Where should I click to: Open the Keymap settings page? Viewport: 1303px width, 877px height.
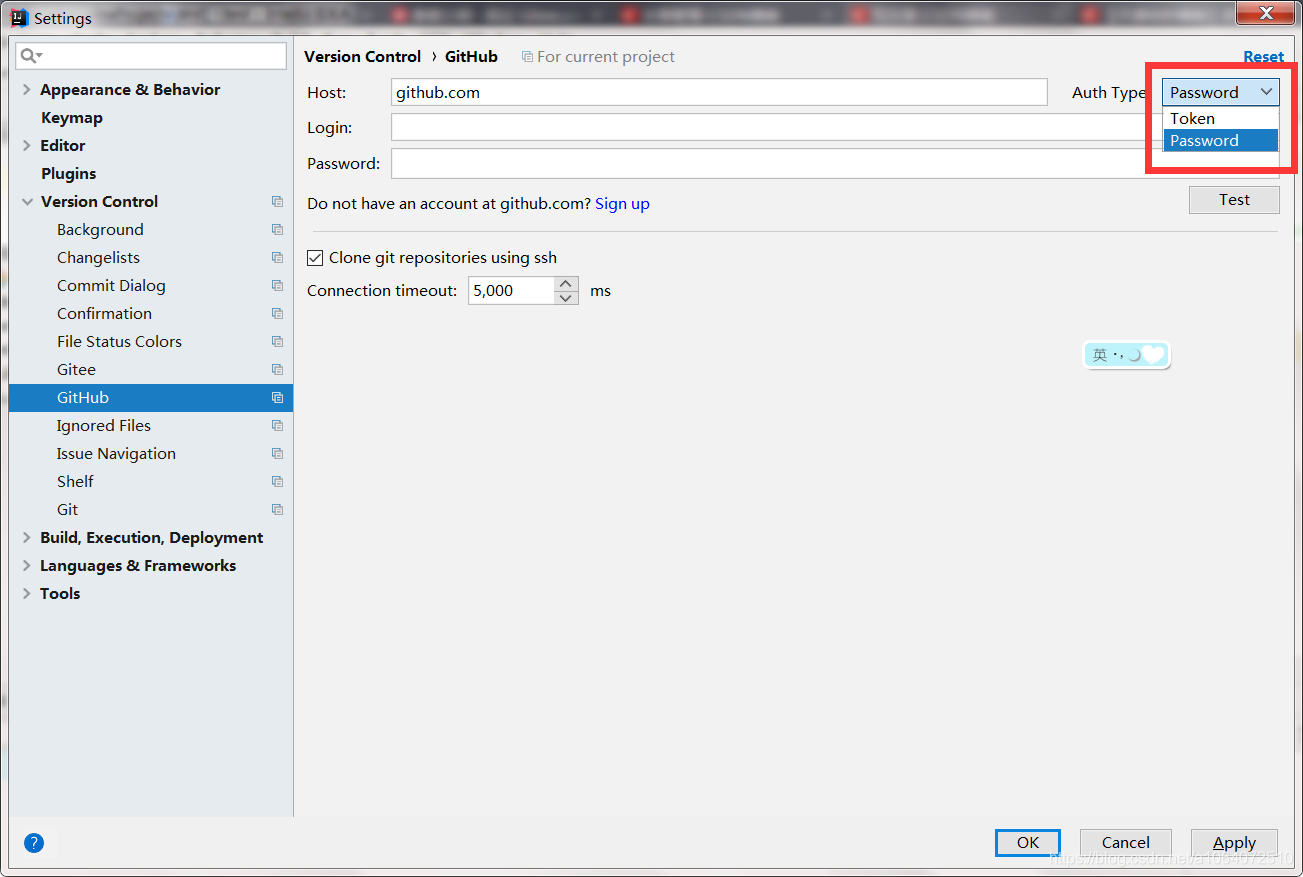72,118
